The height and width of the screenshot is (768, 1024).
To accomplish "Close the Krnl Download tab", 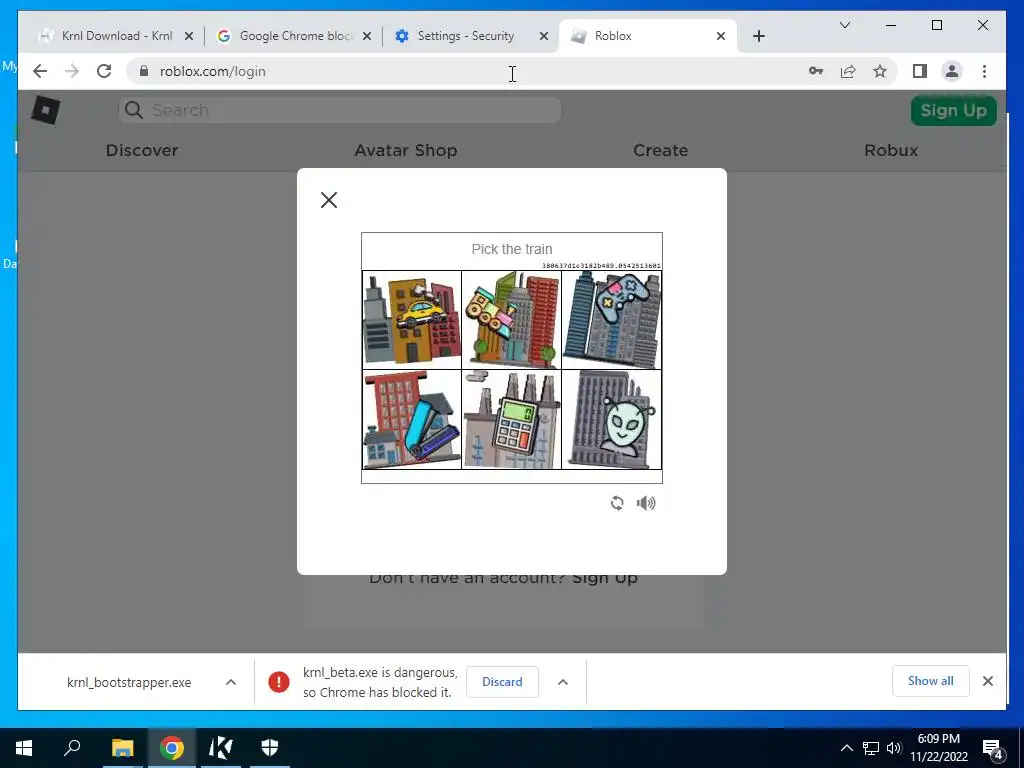I will pyautogui.click(x=189, y=36).
